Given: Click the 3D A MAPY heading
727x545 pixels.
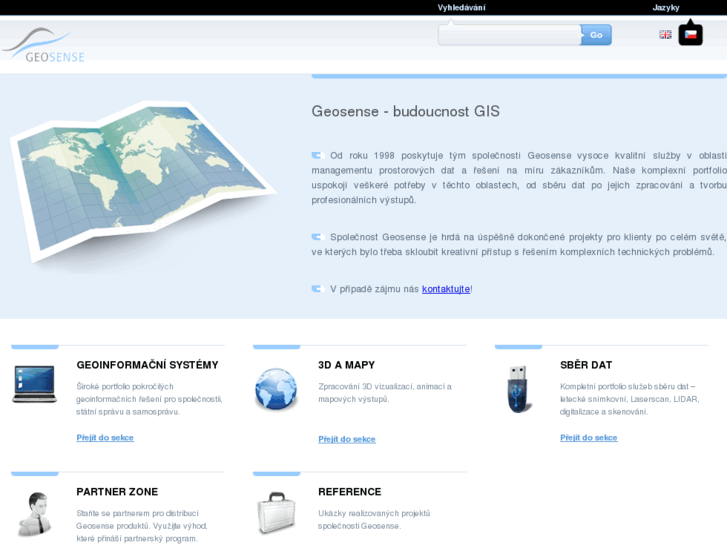Looking at the screenshot, I should 346,365.
